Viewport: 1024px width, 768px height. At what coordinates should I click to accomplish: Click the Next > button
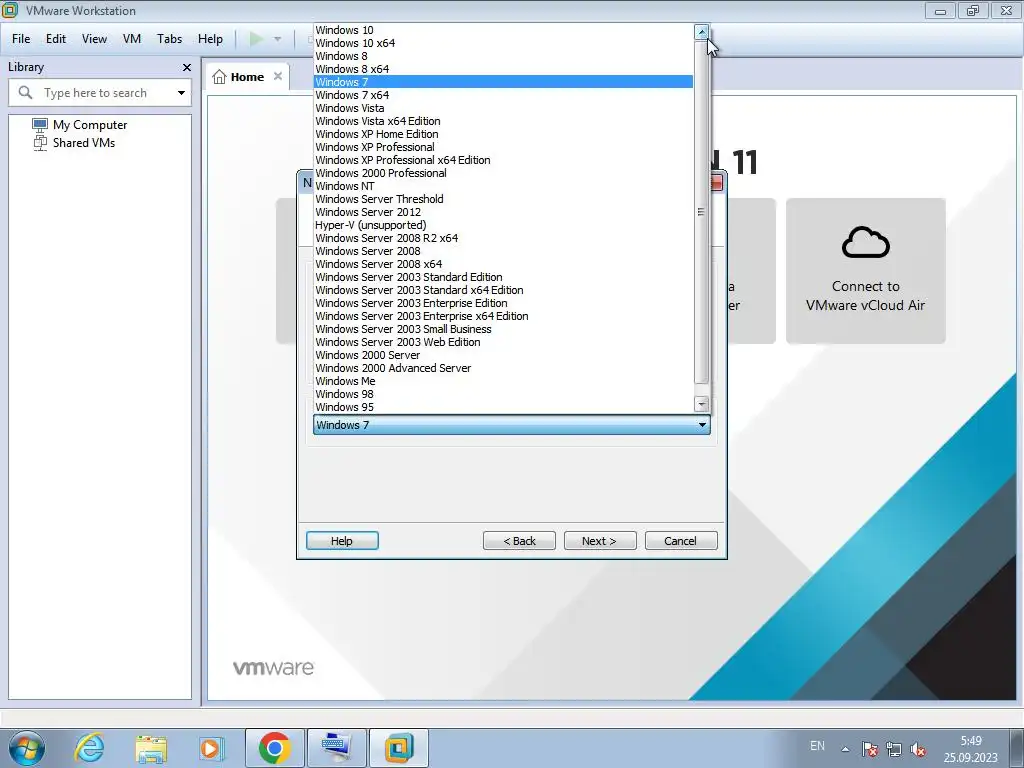coord(600,541)
